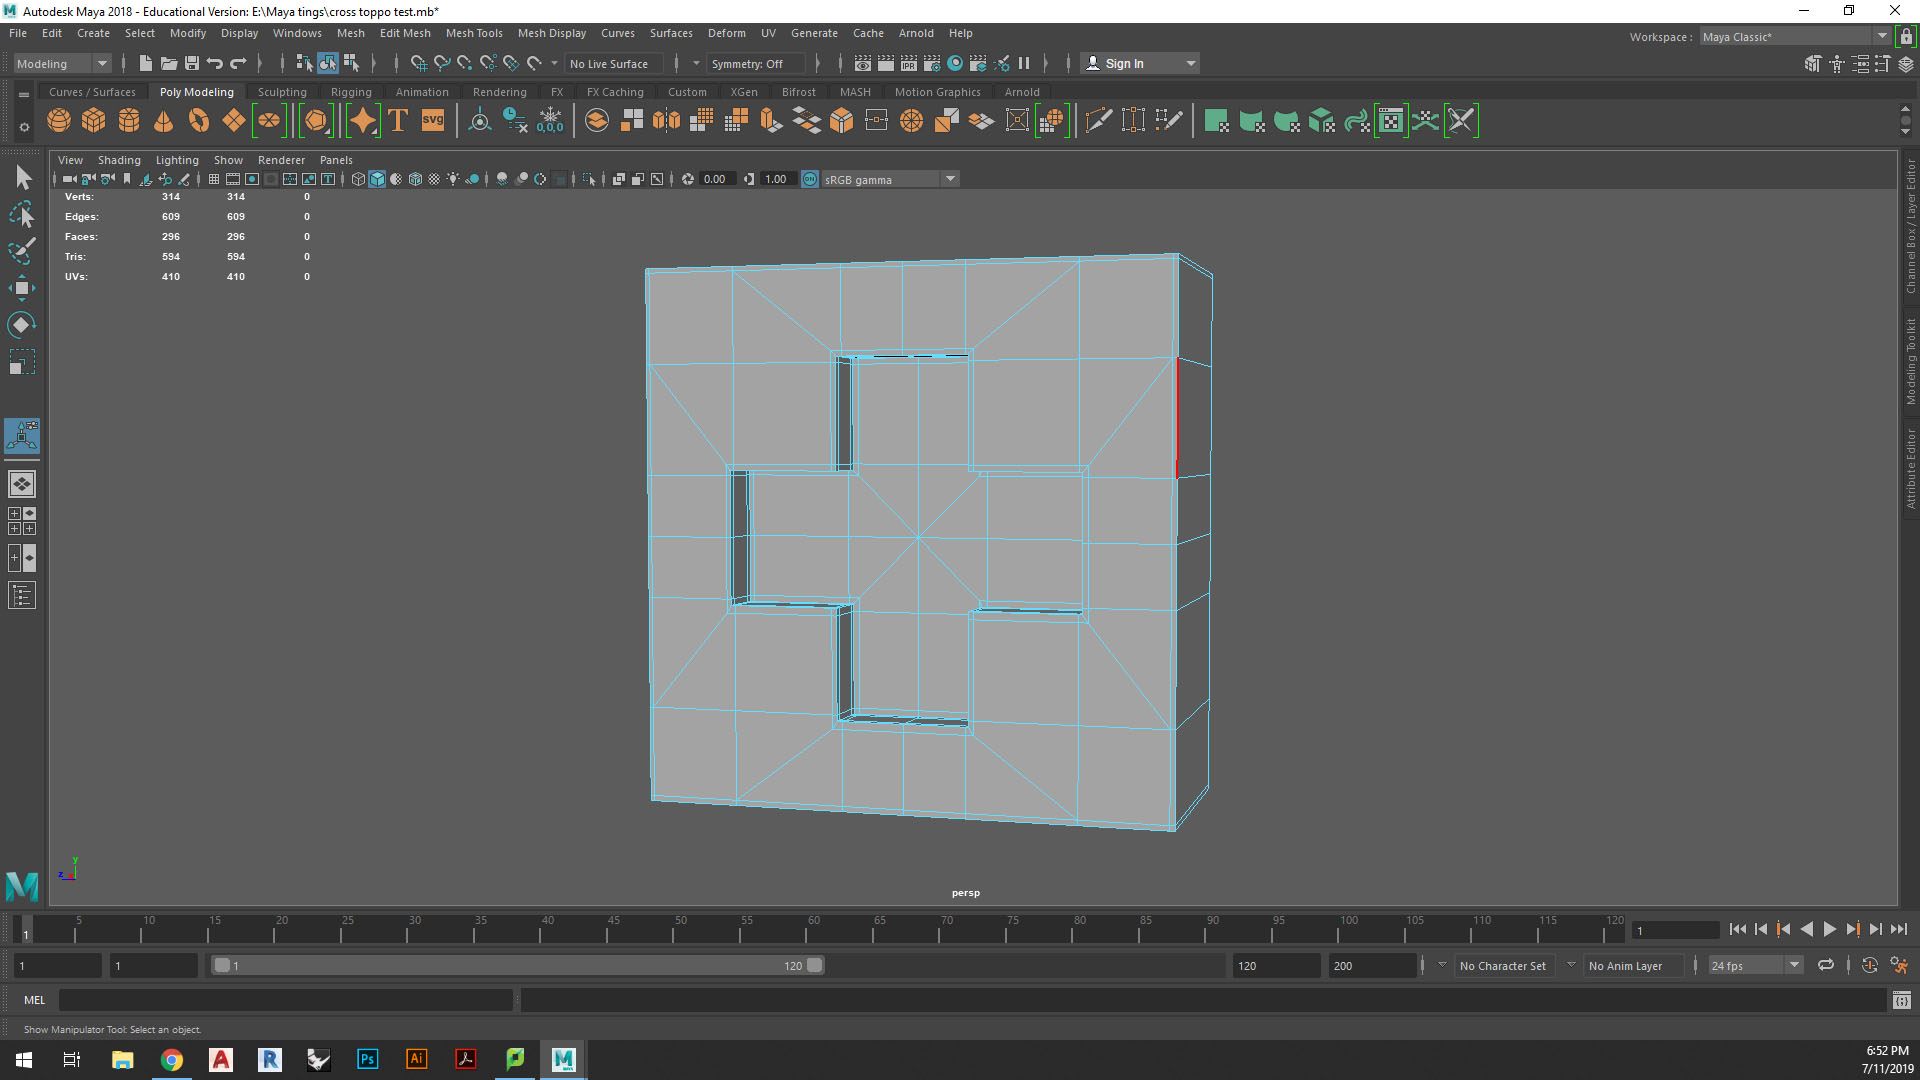This screenshot has width=1920, height=1080.
Task: Open the Symmetry: Off dropdown
Action: click(756, 63)
